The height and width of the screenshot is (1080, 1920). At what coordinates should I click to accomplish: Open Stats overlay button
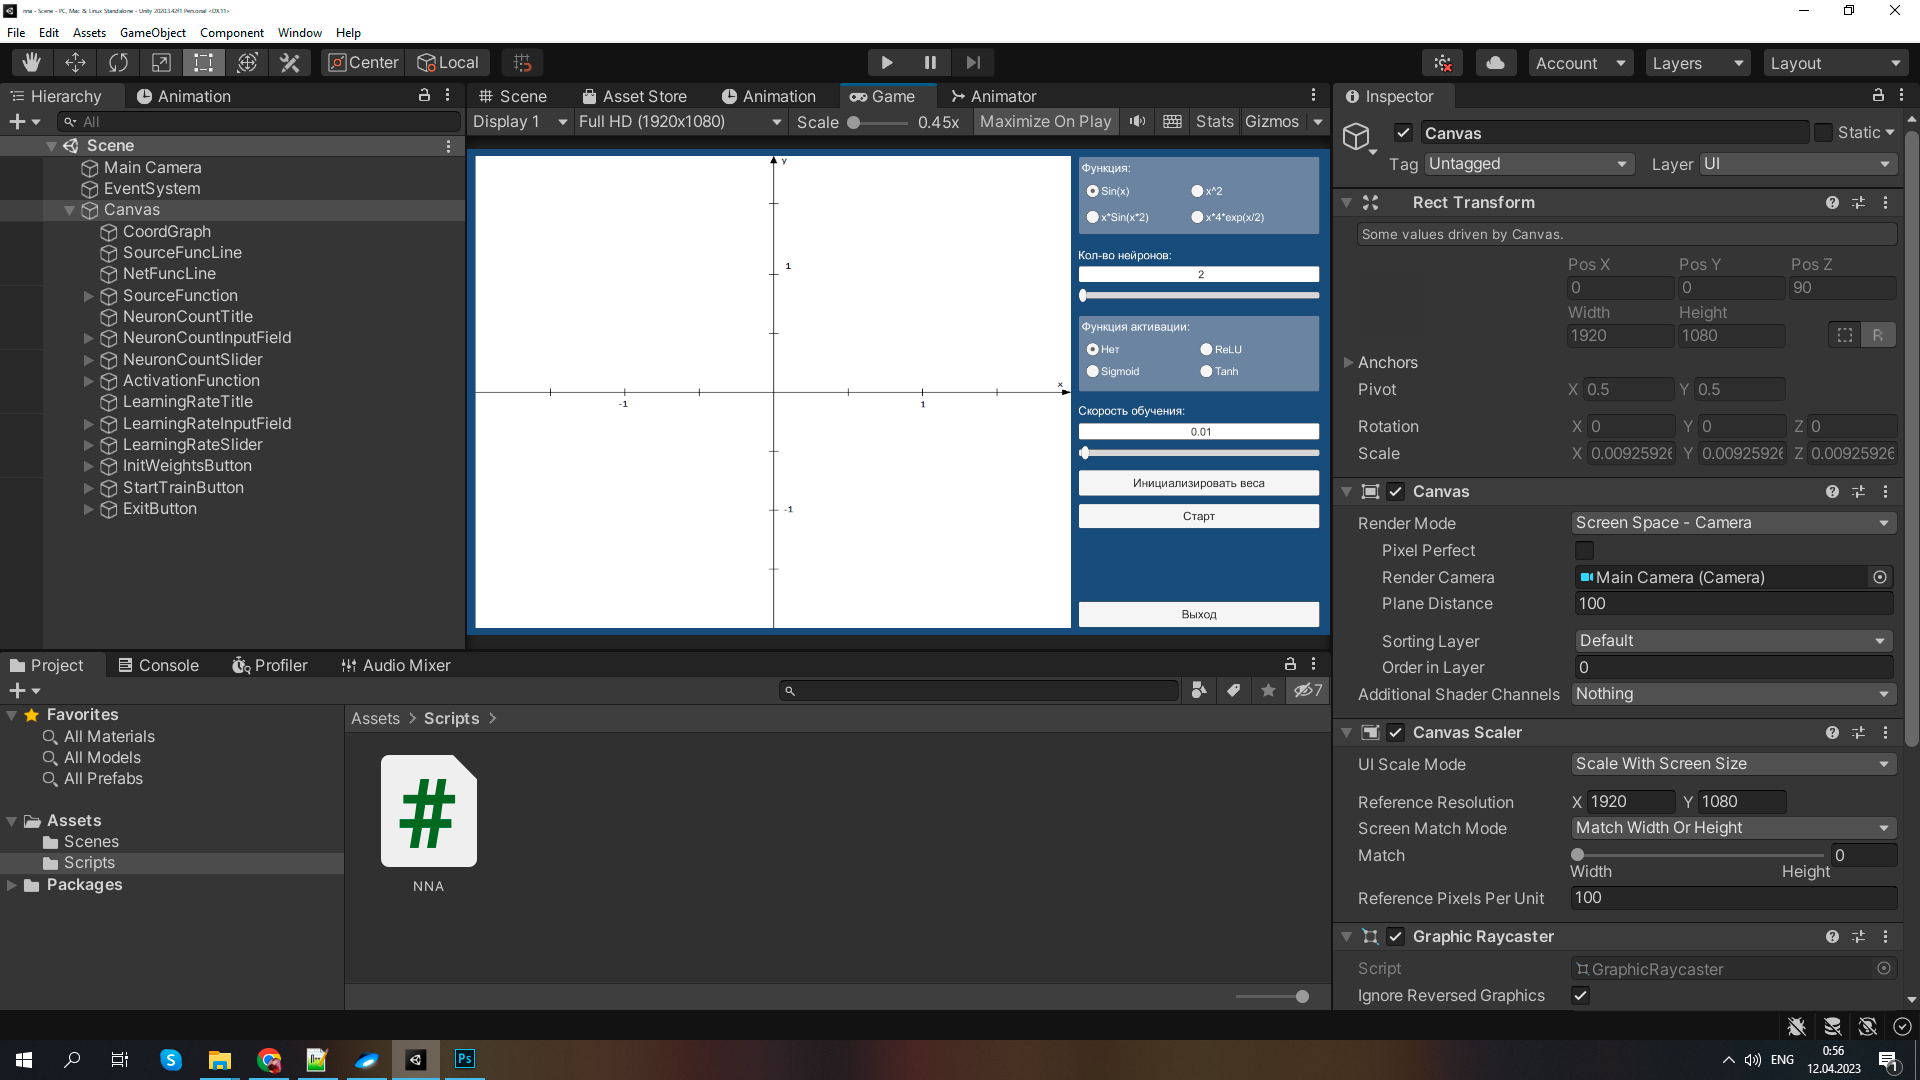tap(1214, 121)
